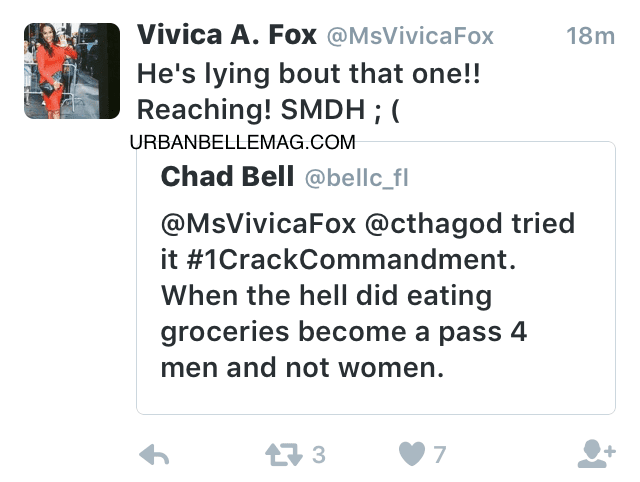Retweet this post using the retweet icon

[284, 454]
